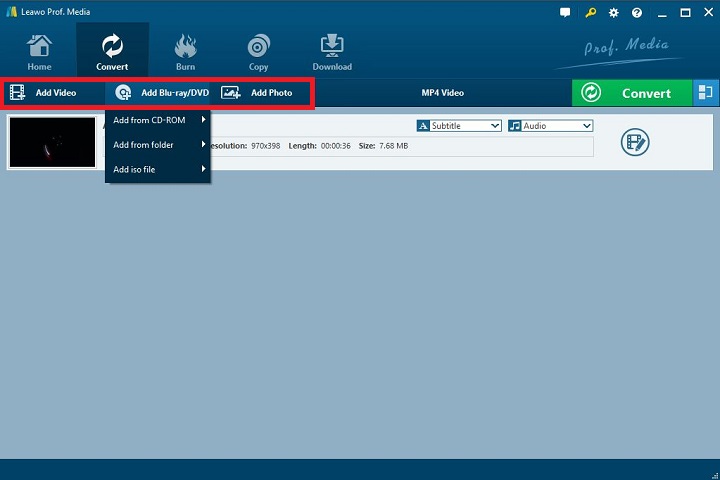The width and height of the screenshot is (720, 480).
Task: Maximize the Leawo Prof. Media window
Action: click(x=685, y=13)
